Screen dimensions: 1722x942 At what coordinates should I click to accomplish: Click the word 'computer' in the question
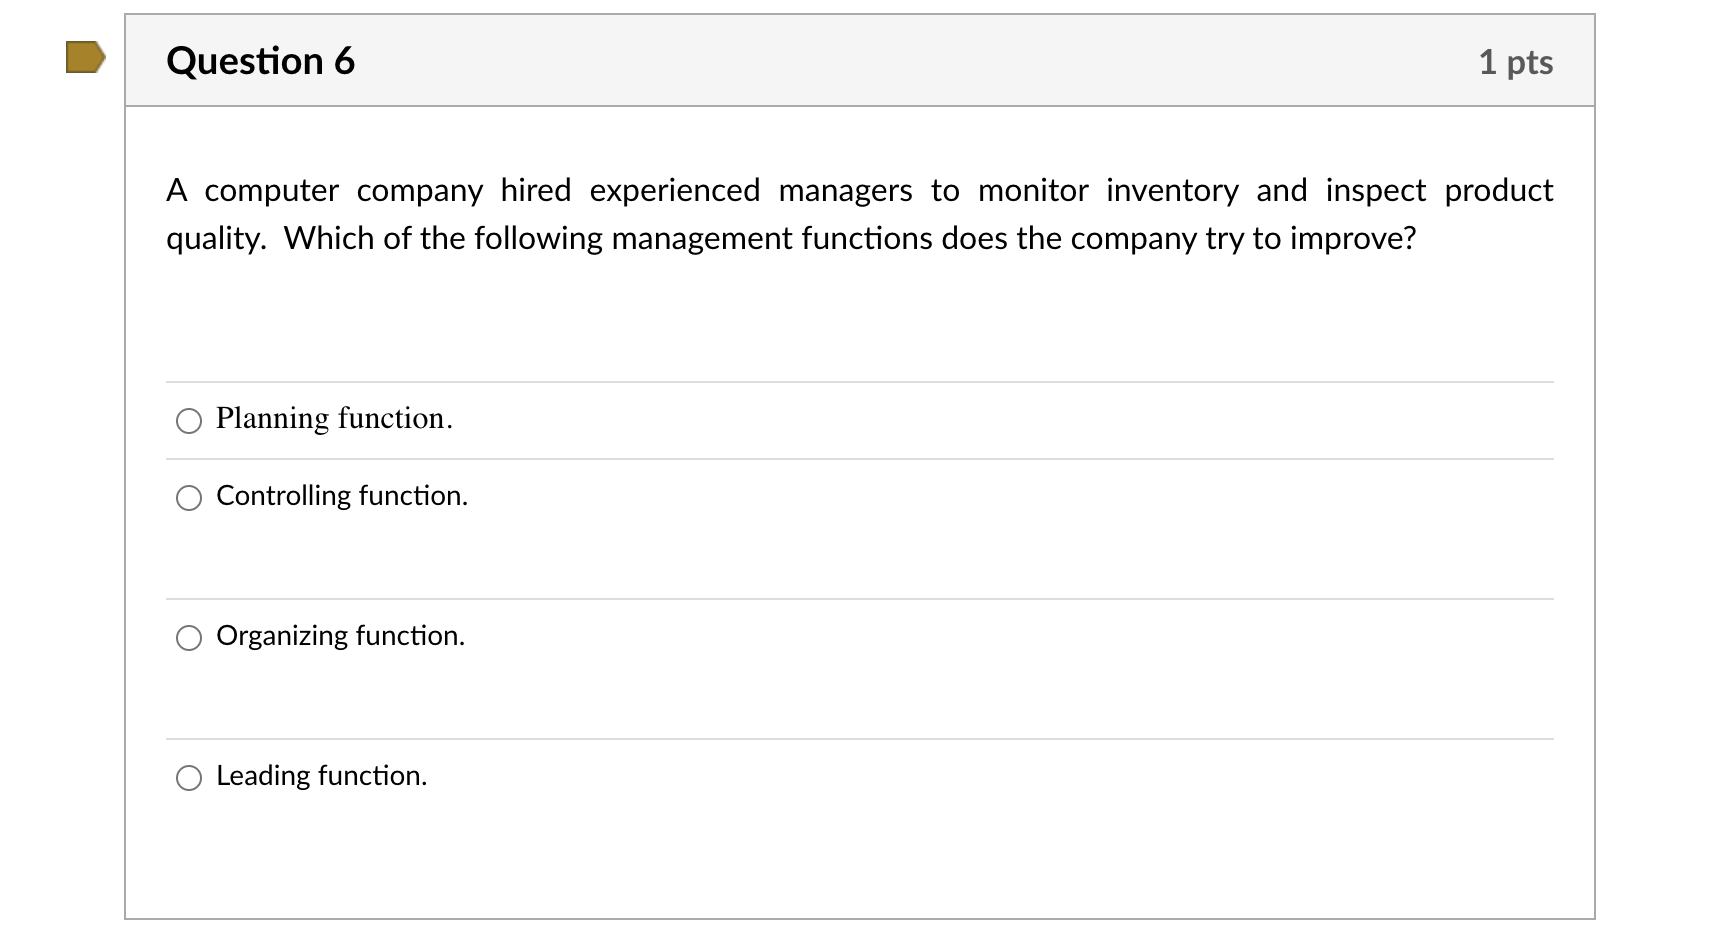(272, 190)
